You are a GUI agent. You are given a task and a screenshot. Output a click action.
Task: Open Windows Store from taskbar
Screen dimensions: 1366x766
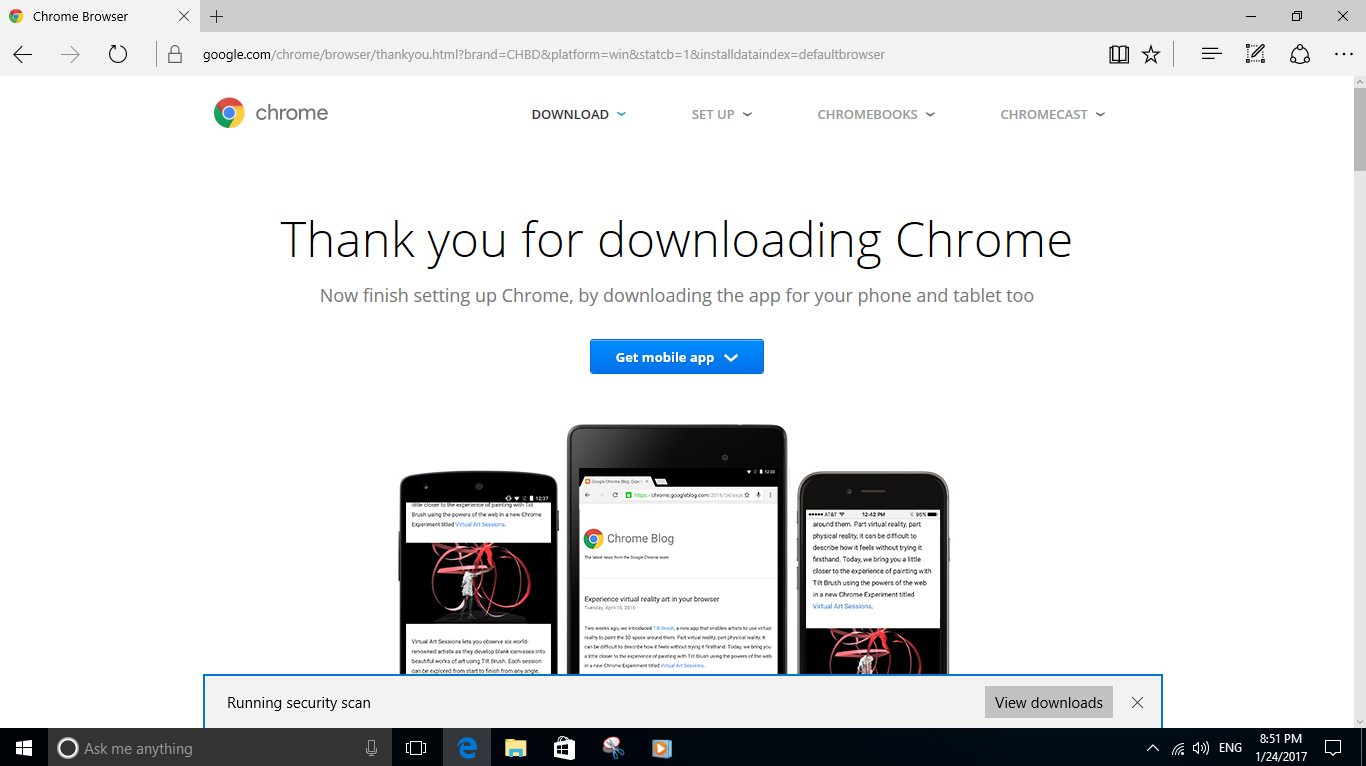click(x=564, y=747)
